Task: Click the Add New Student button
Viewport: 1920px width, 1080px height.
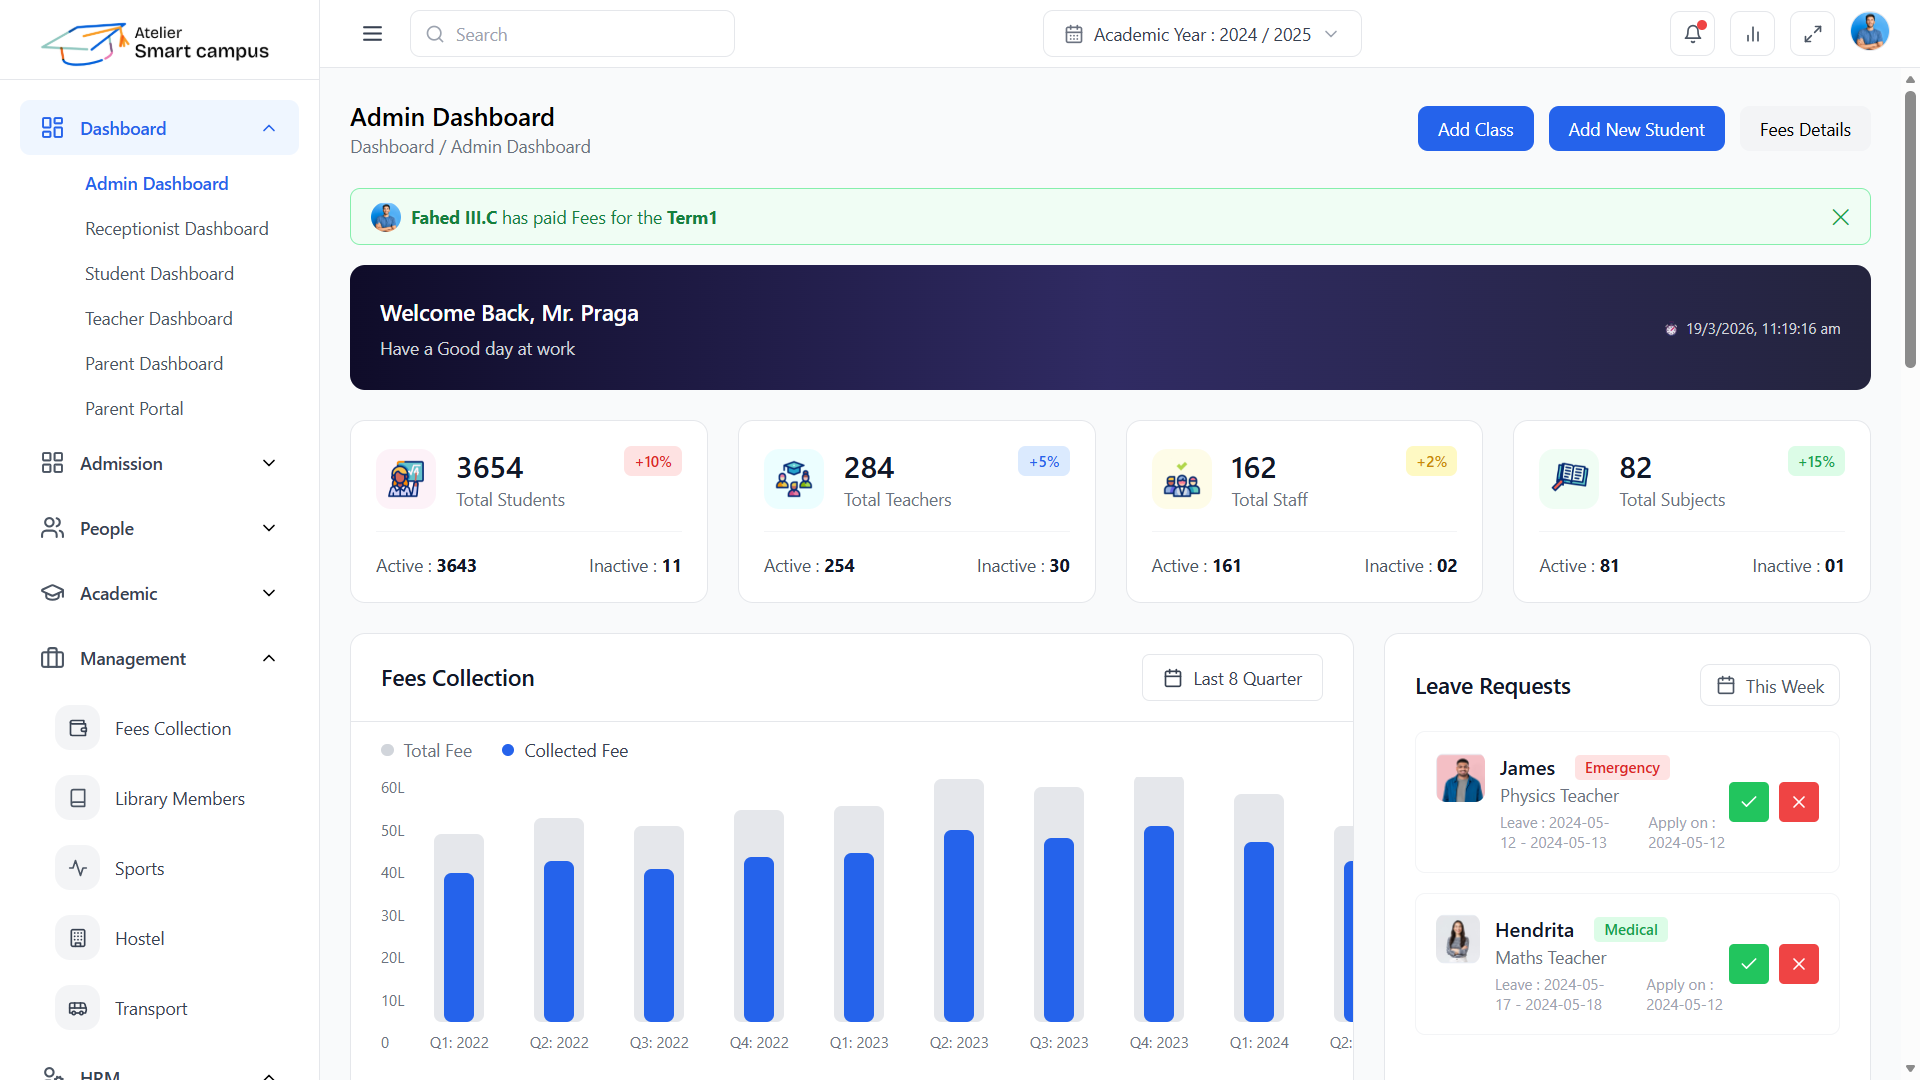Action: point(1636,129)
